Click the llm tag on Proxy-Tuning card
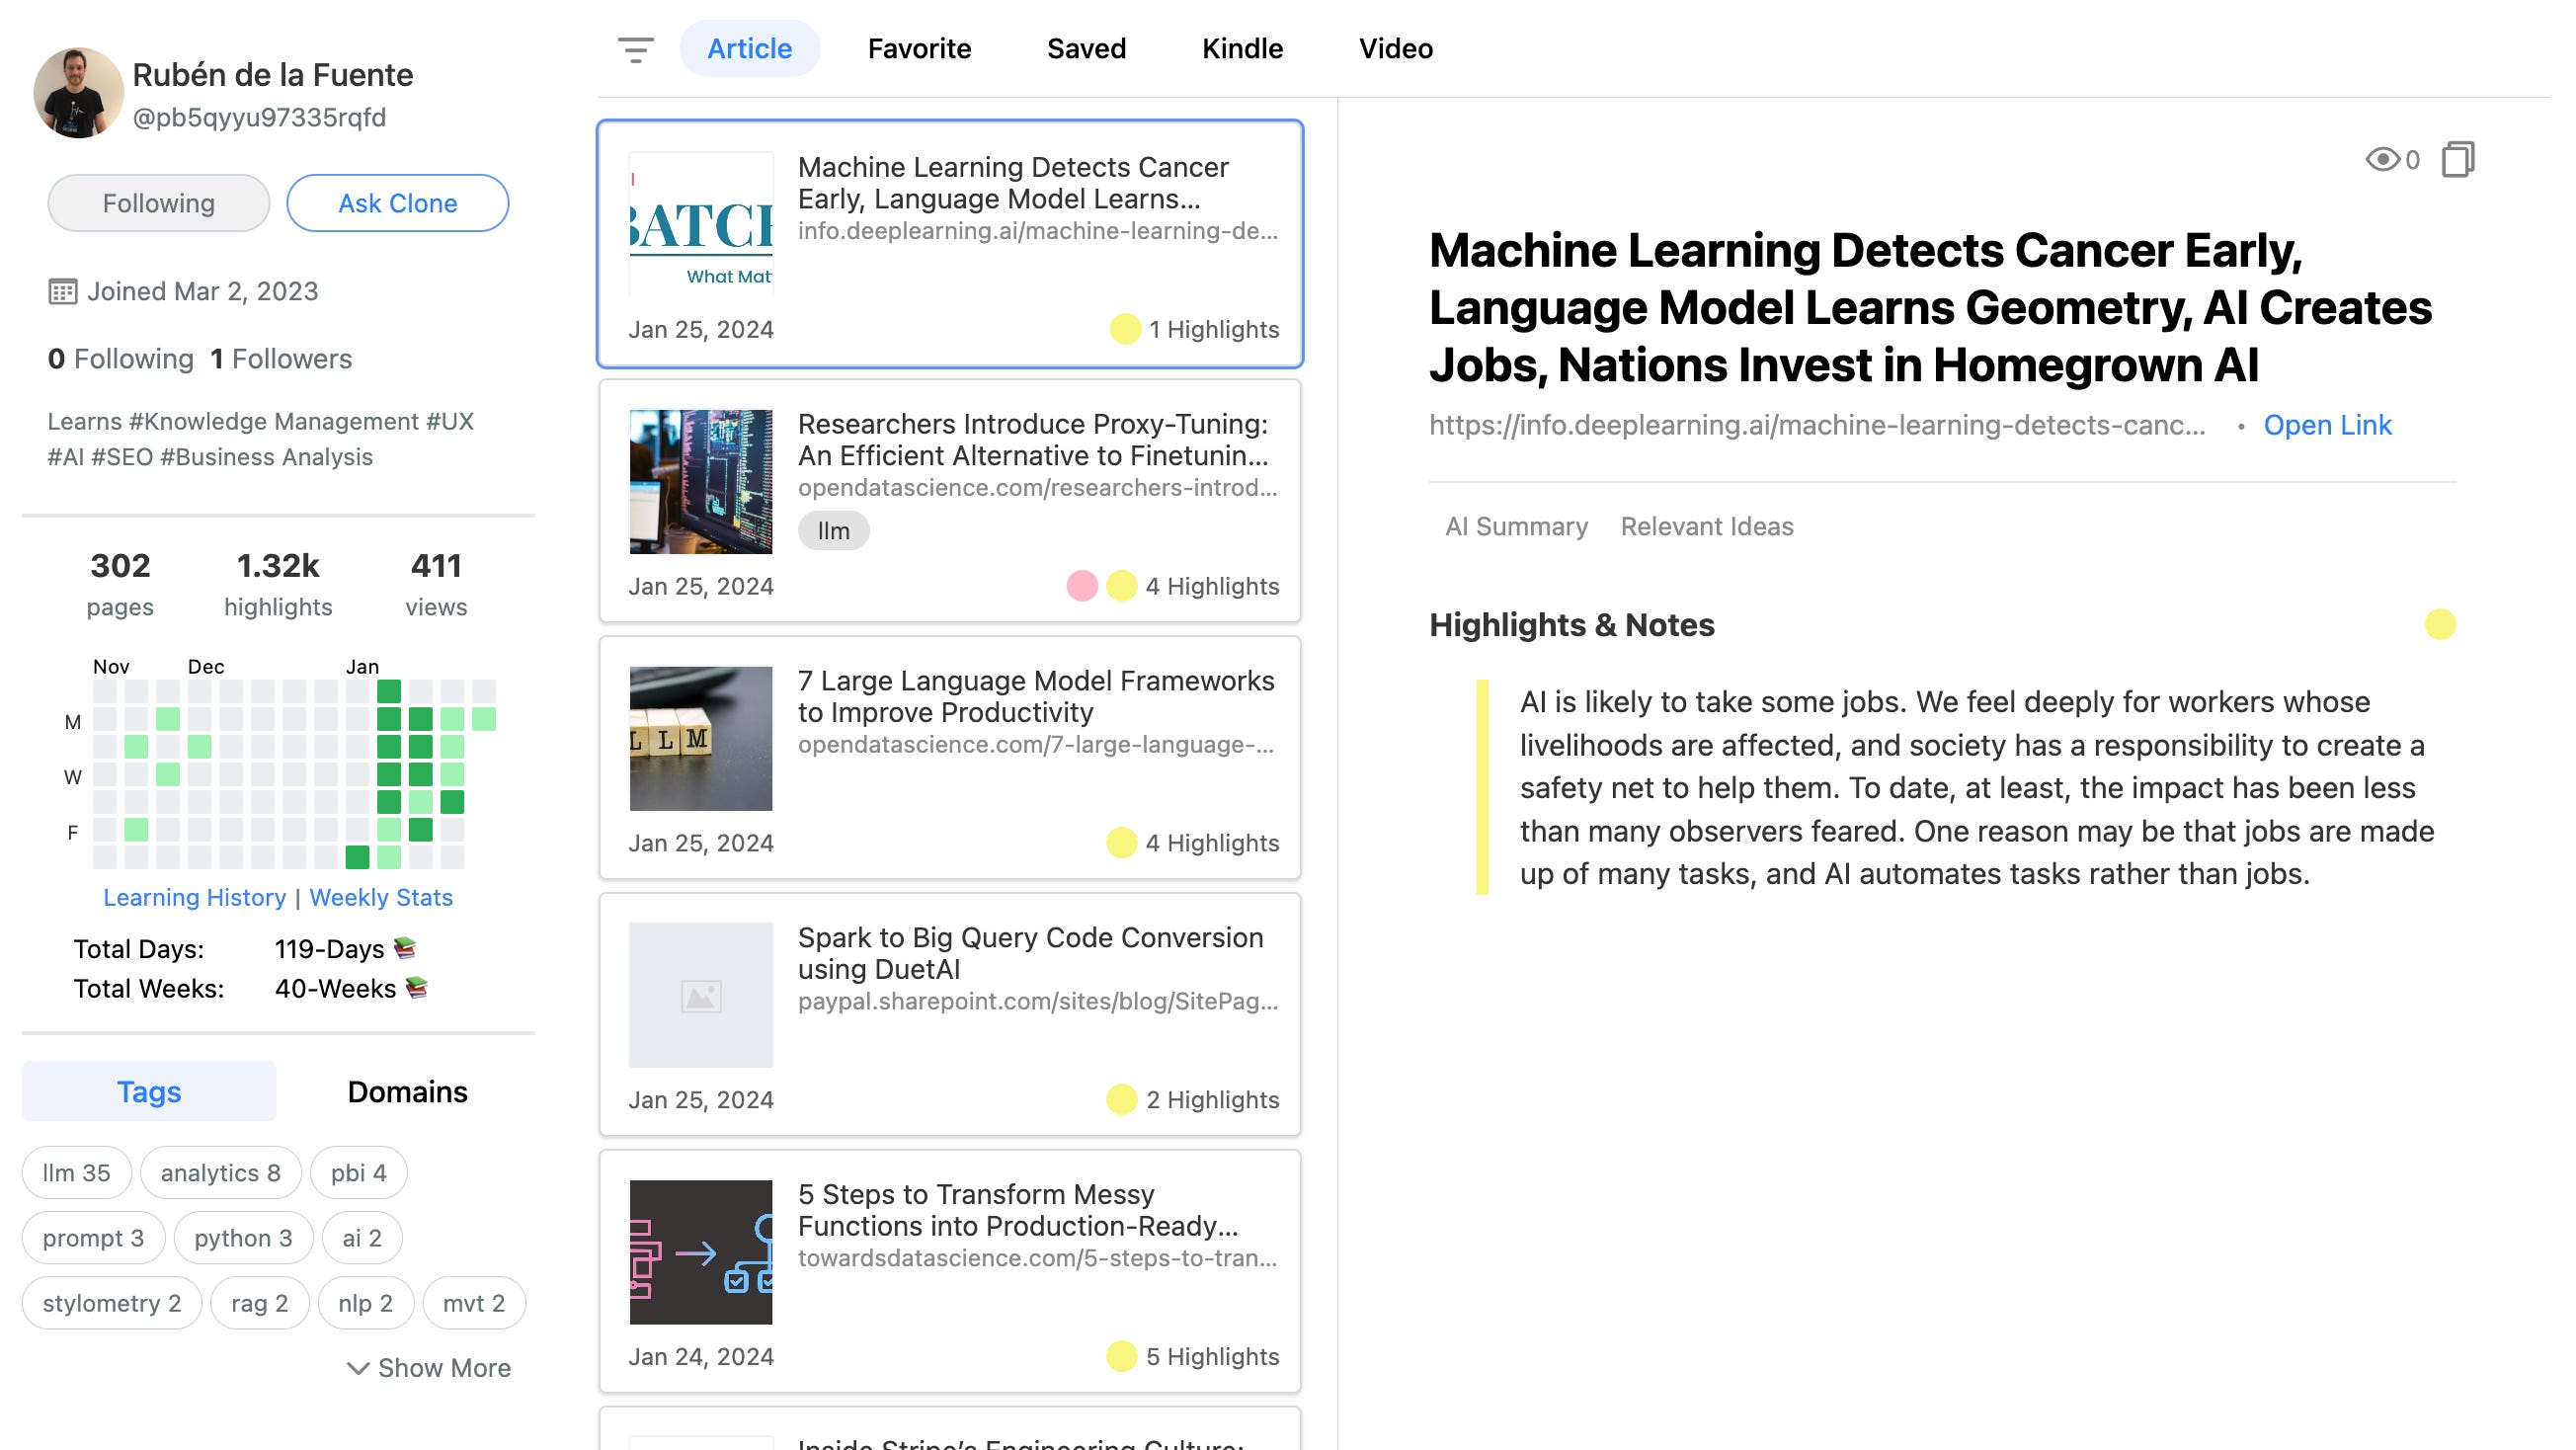Viewport: 2576px width, 1450px height. (x=833, y=530)
